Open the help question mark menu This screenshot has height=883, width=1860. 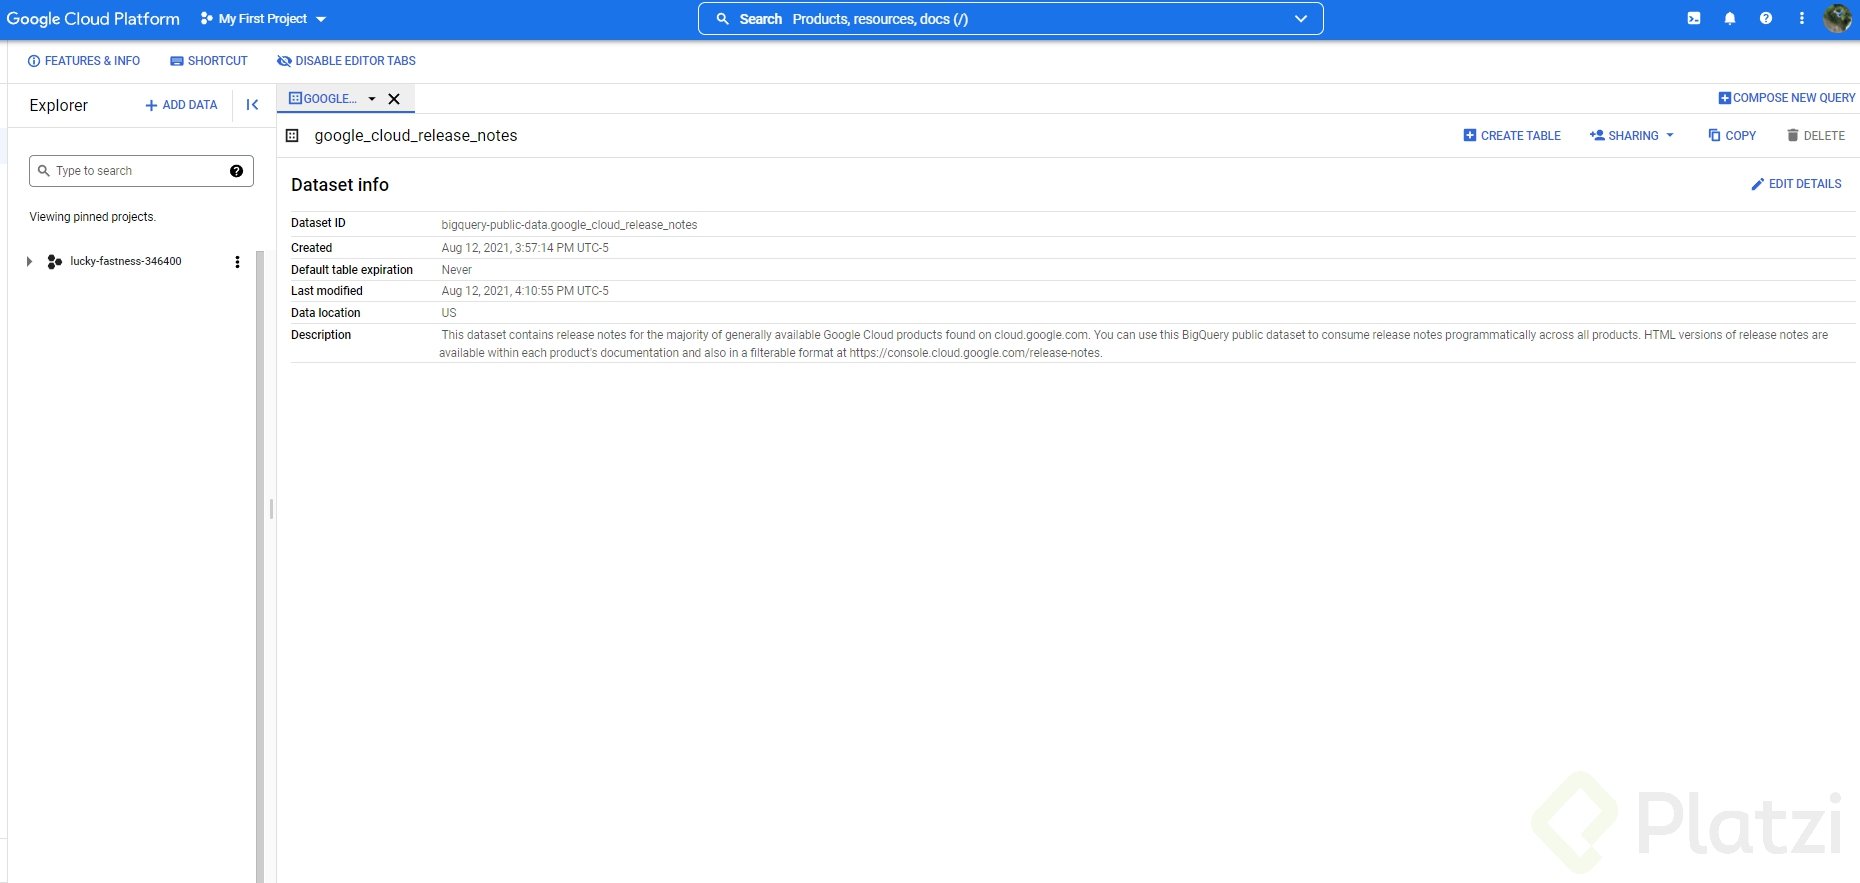click(x=1766, y=18)
